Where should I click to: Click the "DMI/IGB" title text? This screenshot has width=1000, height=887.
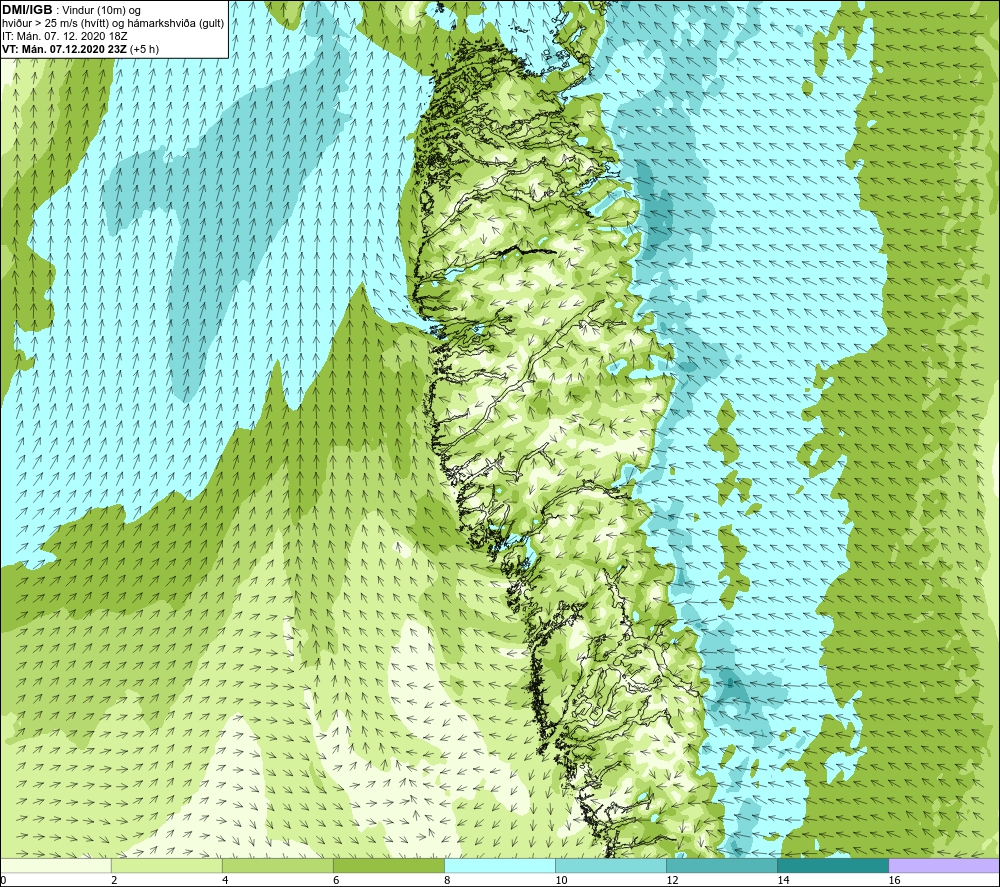27,10
